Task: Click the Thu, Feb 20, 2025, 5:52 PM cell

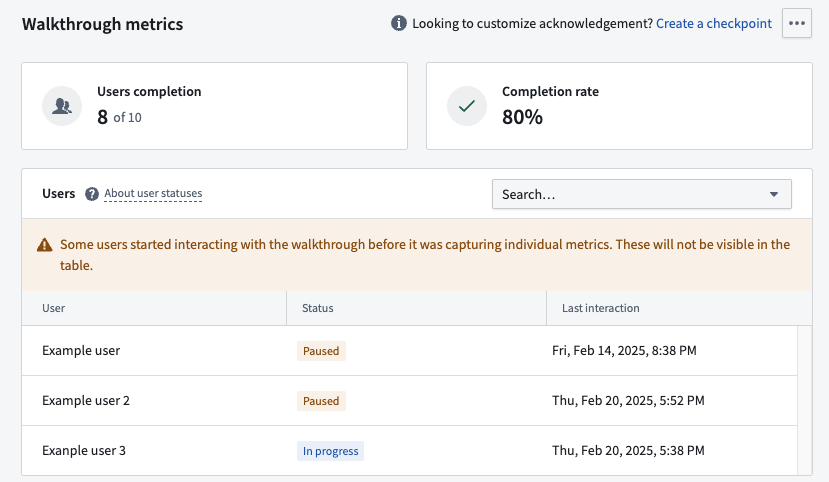Action: 628,401
